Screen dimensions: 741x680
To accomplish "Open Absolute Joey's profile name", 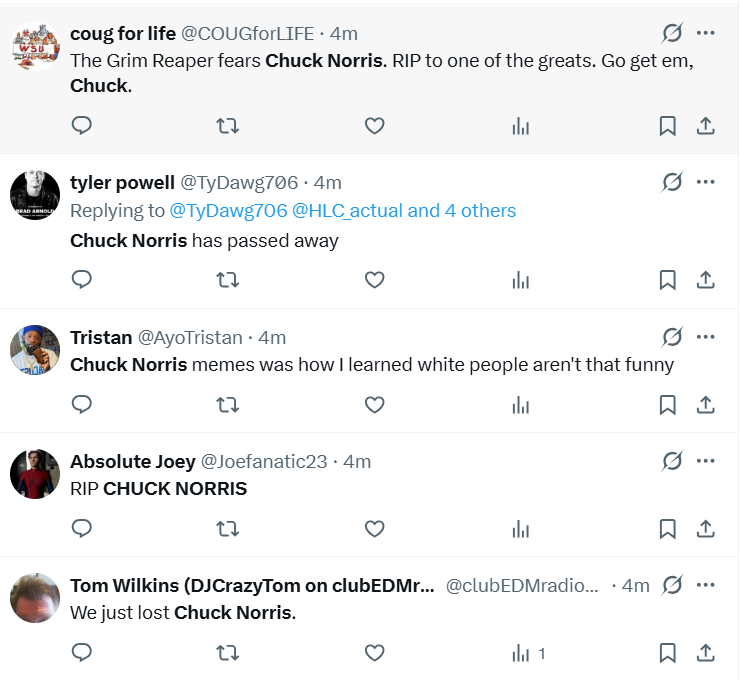I will coord(133,462).
